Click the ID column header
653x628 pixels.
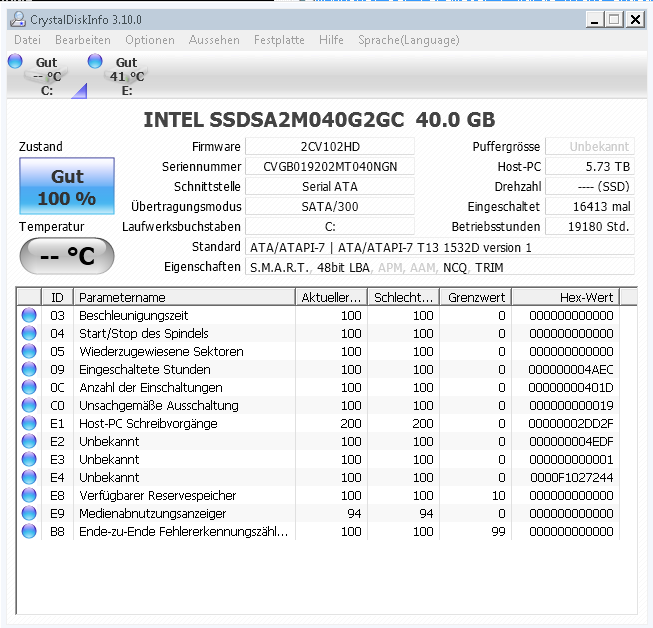[57, 297]
